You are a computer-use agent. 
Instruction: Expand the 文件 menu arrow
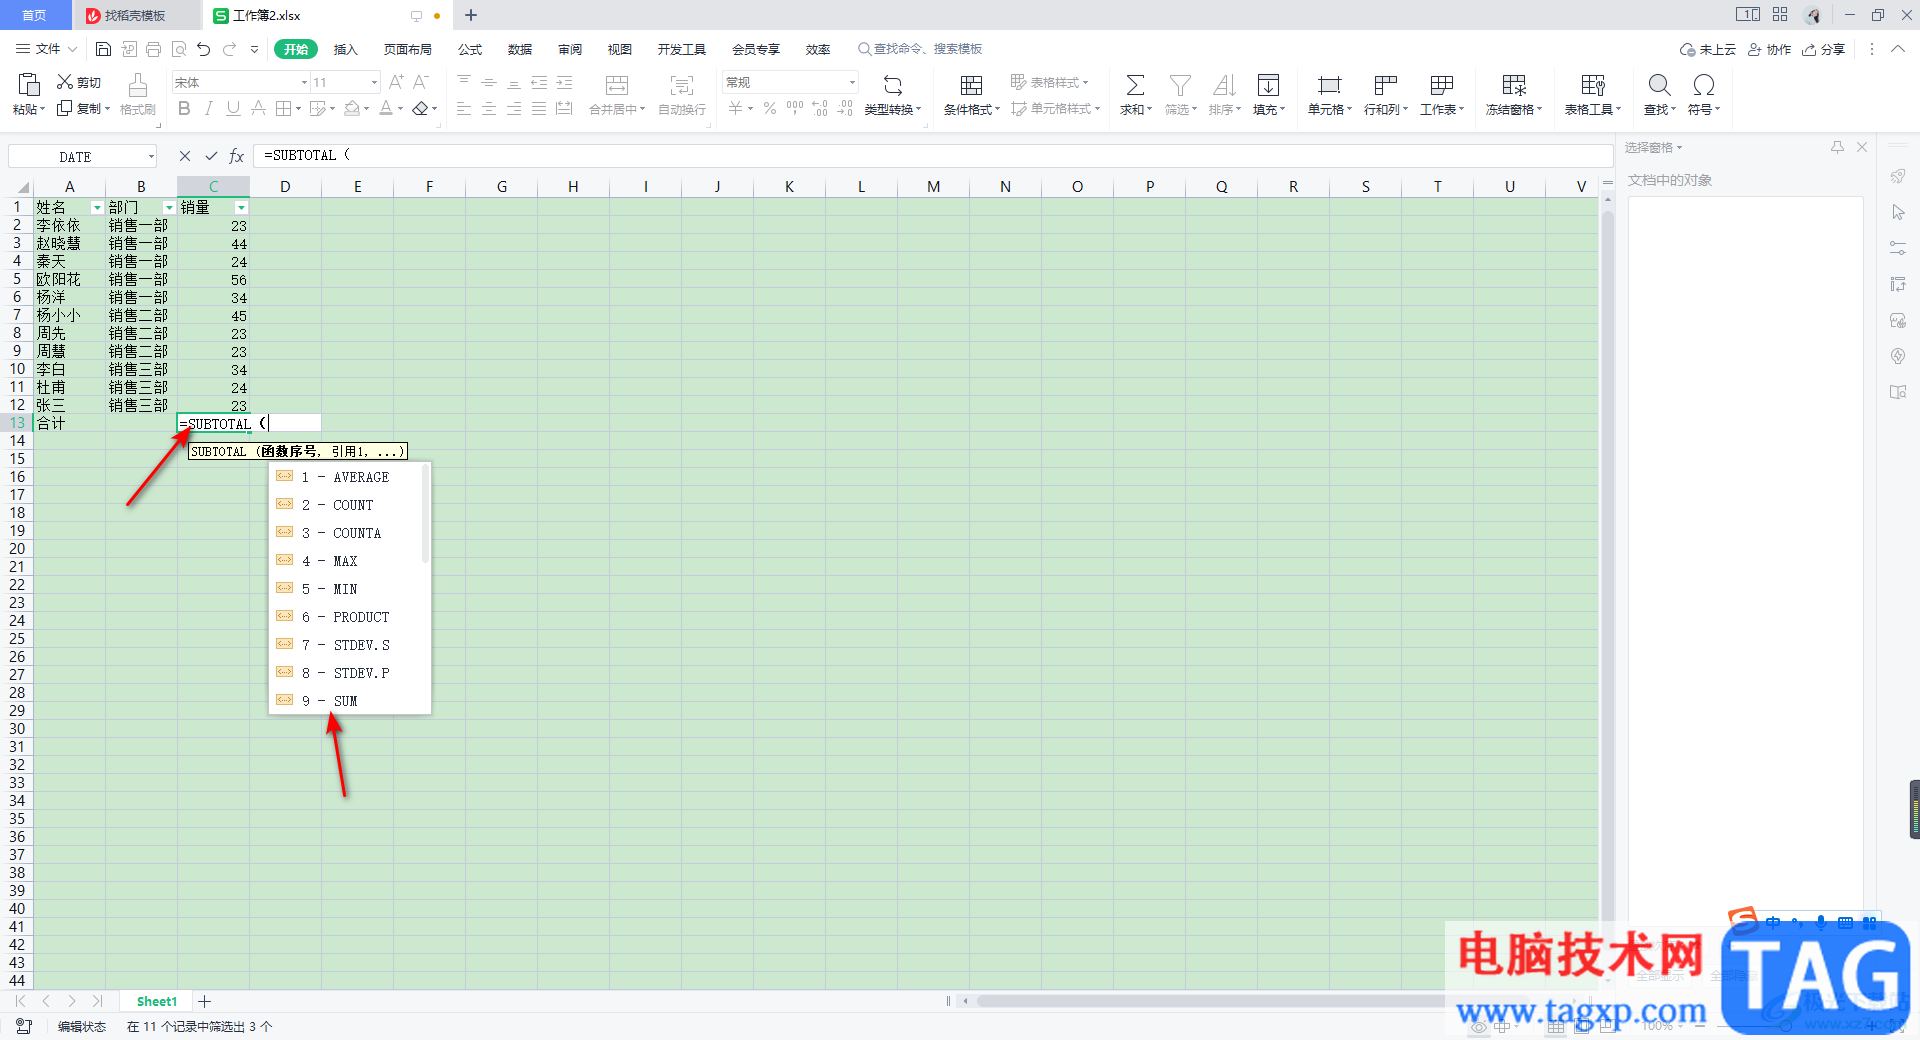[x=72, y=49]
